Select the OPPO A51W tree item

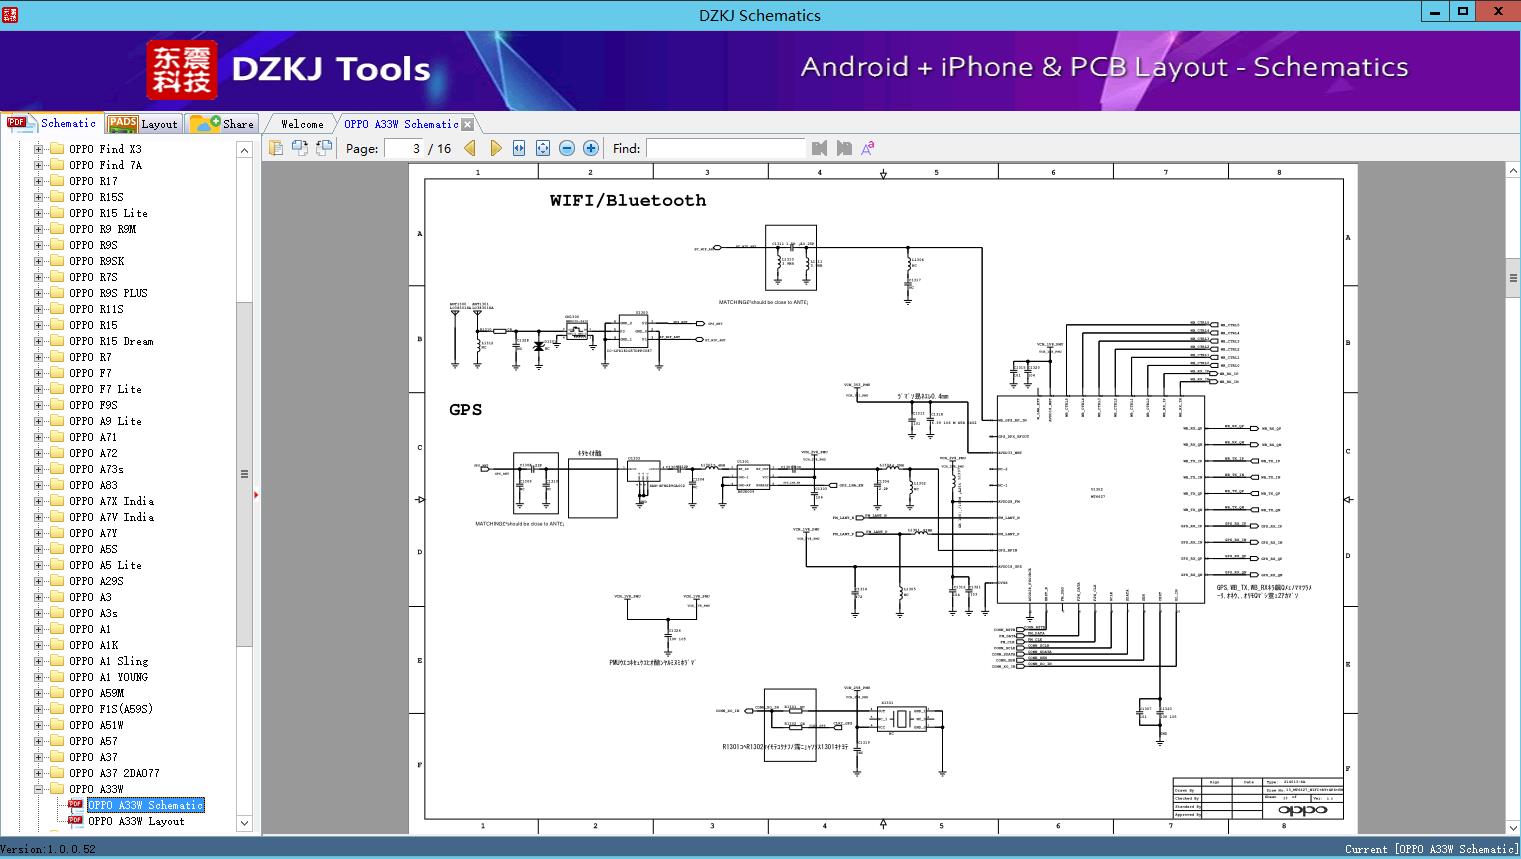pyautogui.click(x=96, y=725)
